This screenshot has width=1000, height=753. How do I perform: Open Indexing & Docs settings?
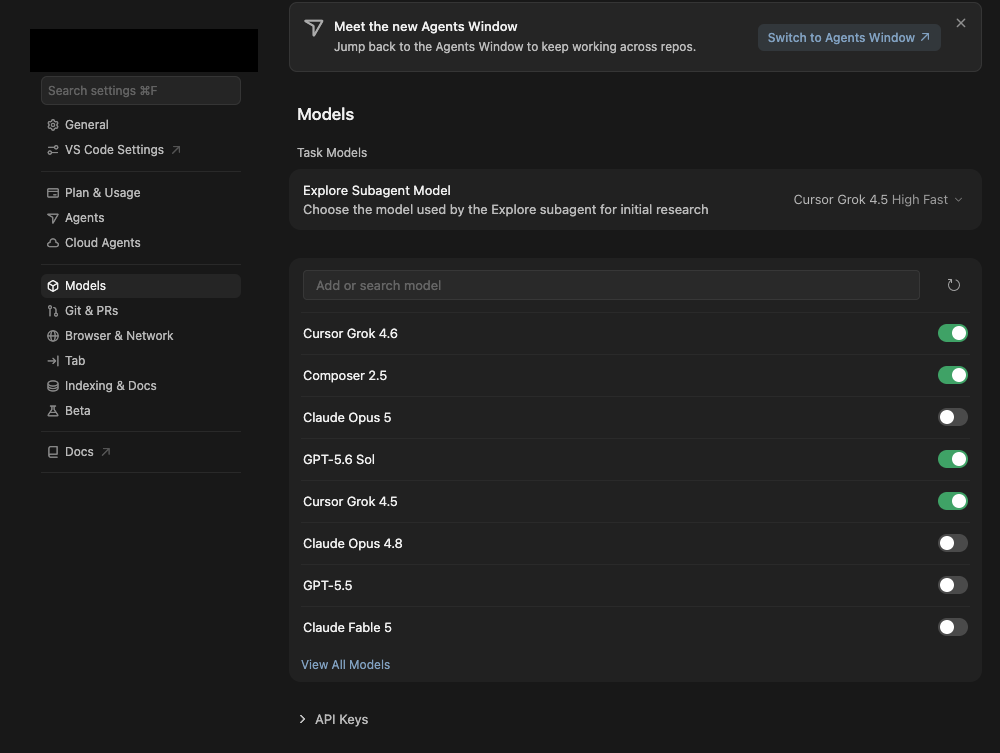click(141, 386)
